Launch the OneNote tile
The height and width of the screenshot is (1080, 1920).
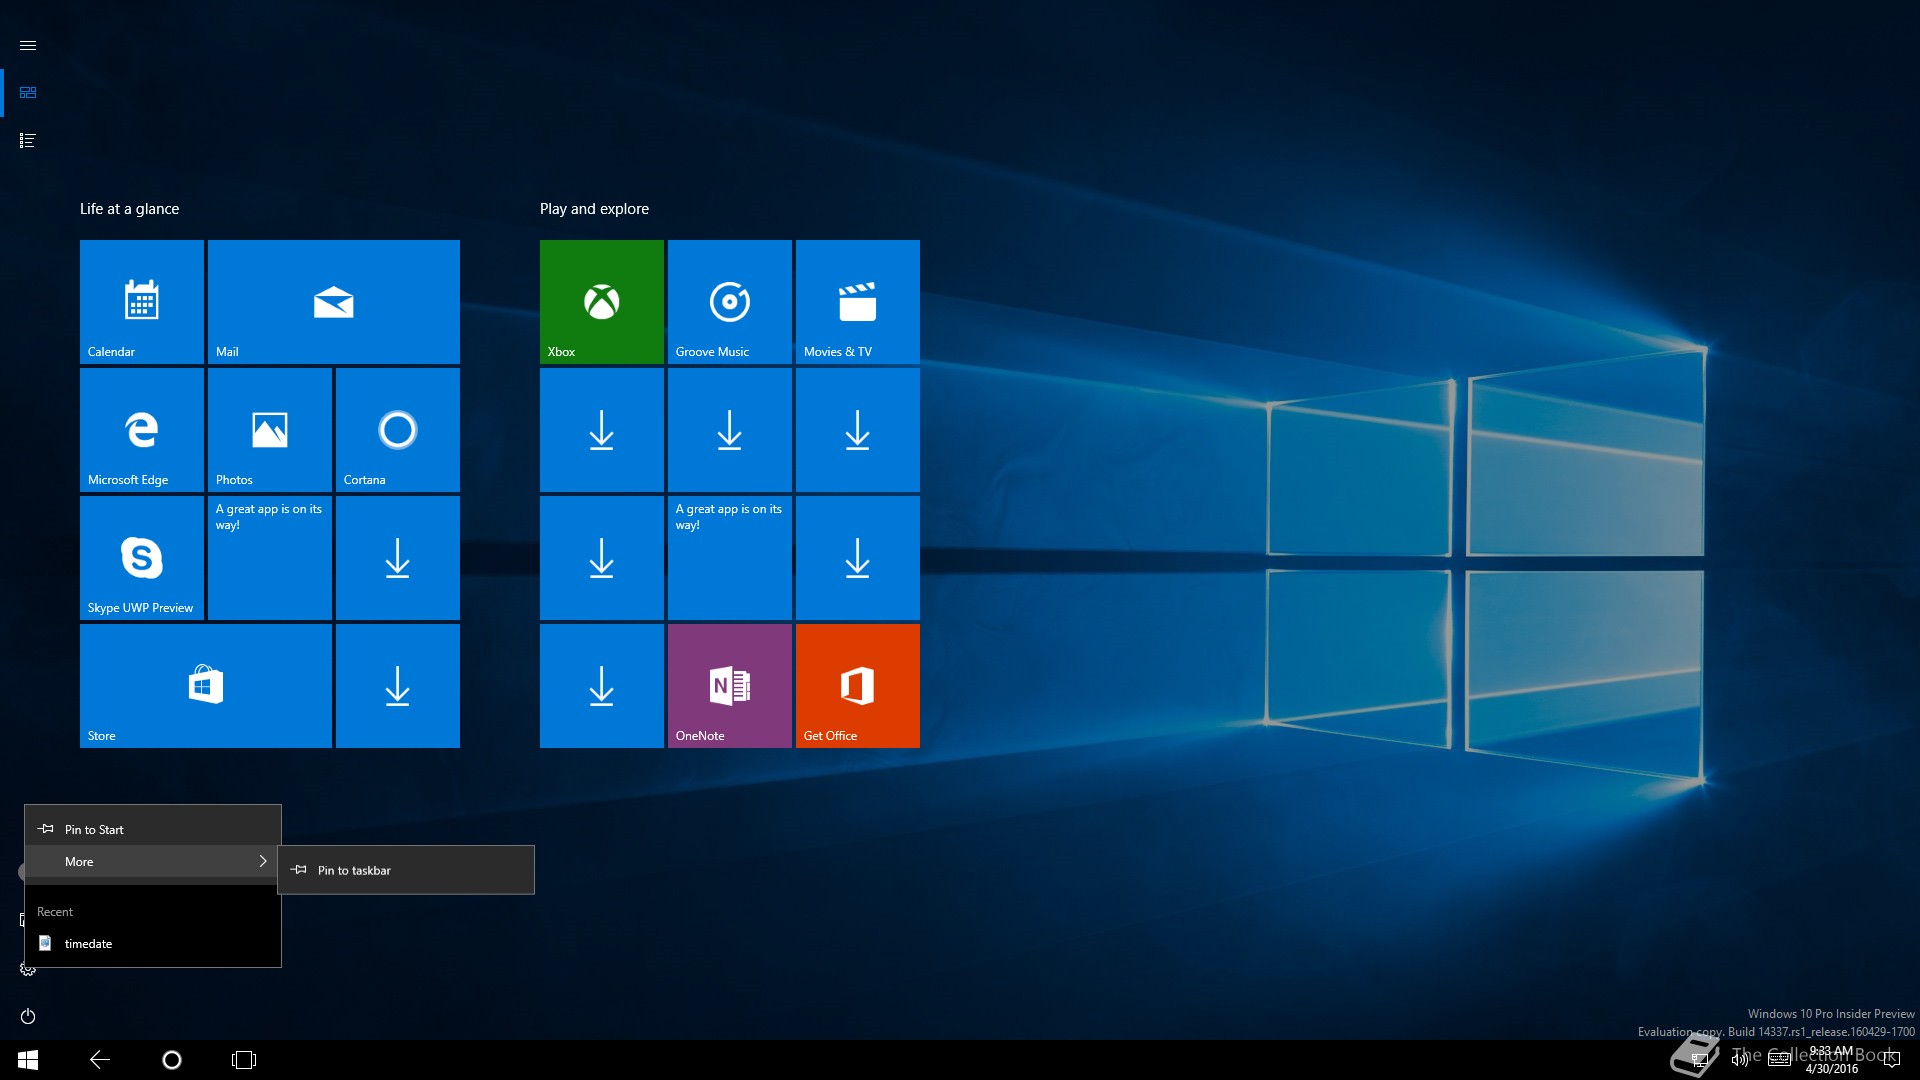tap(730, 686)
